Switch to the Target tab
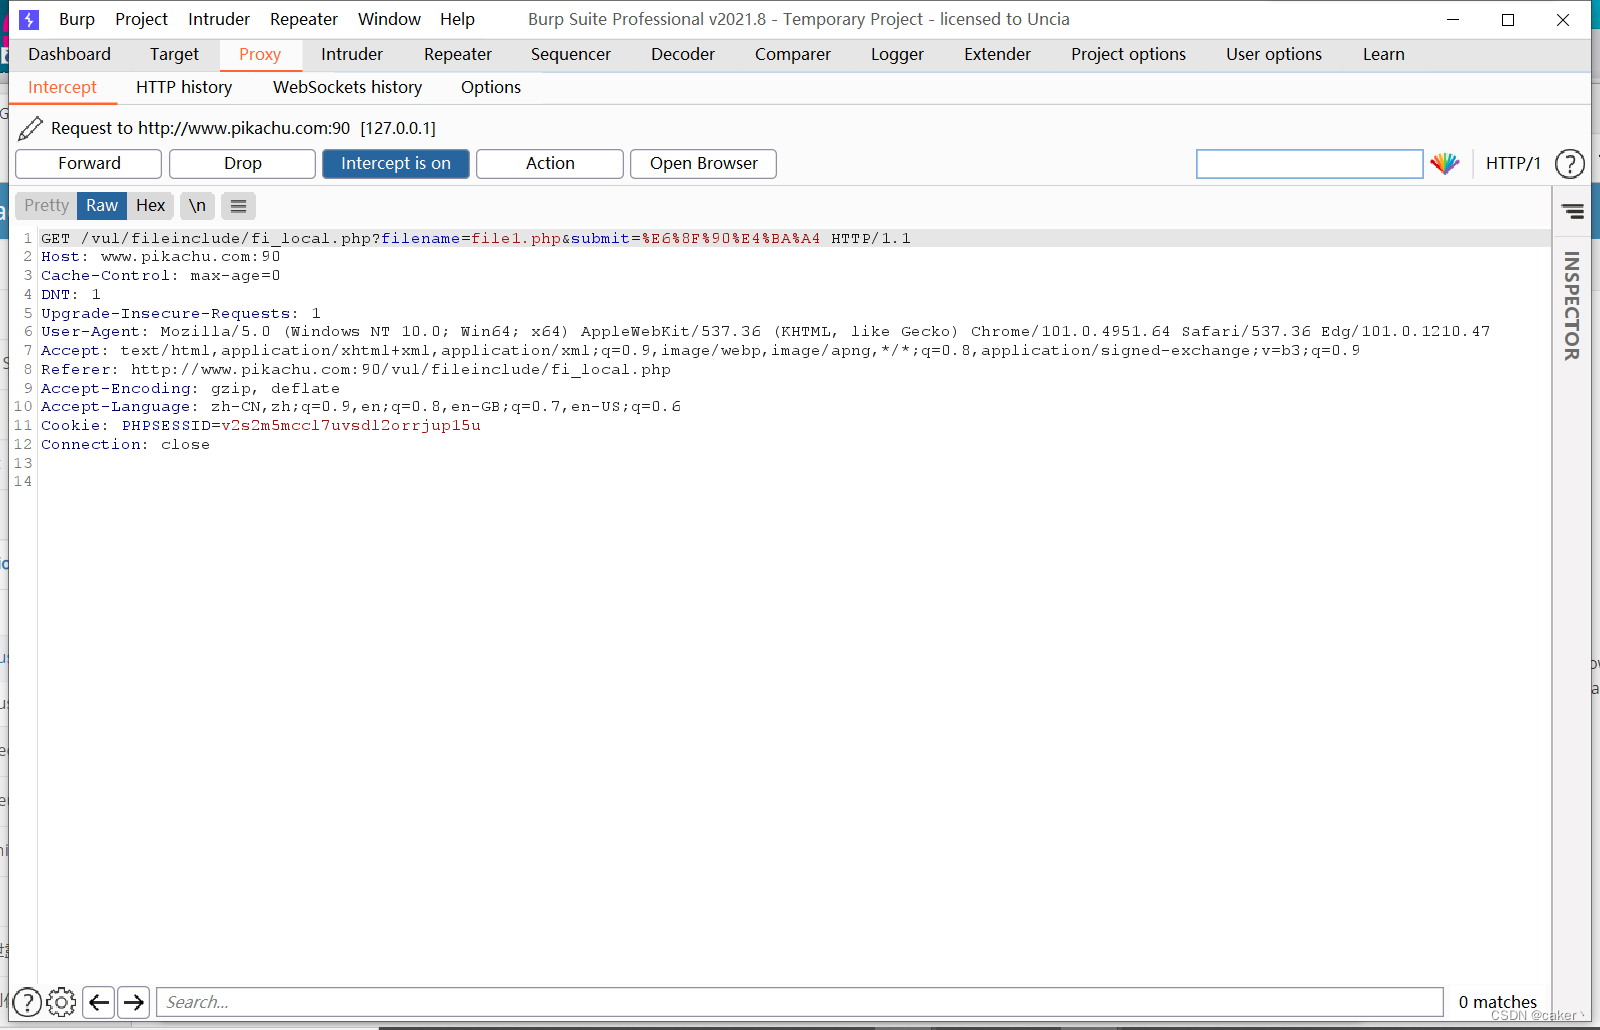The image size is (1600, 1030). click(x=174, y=54)
